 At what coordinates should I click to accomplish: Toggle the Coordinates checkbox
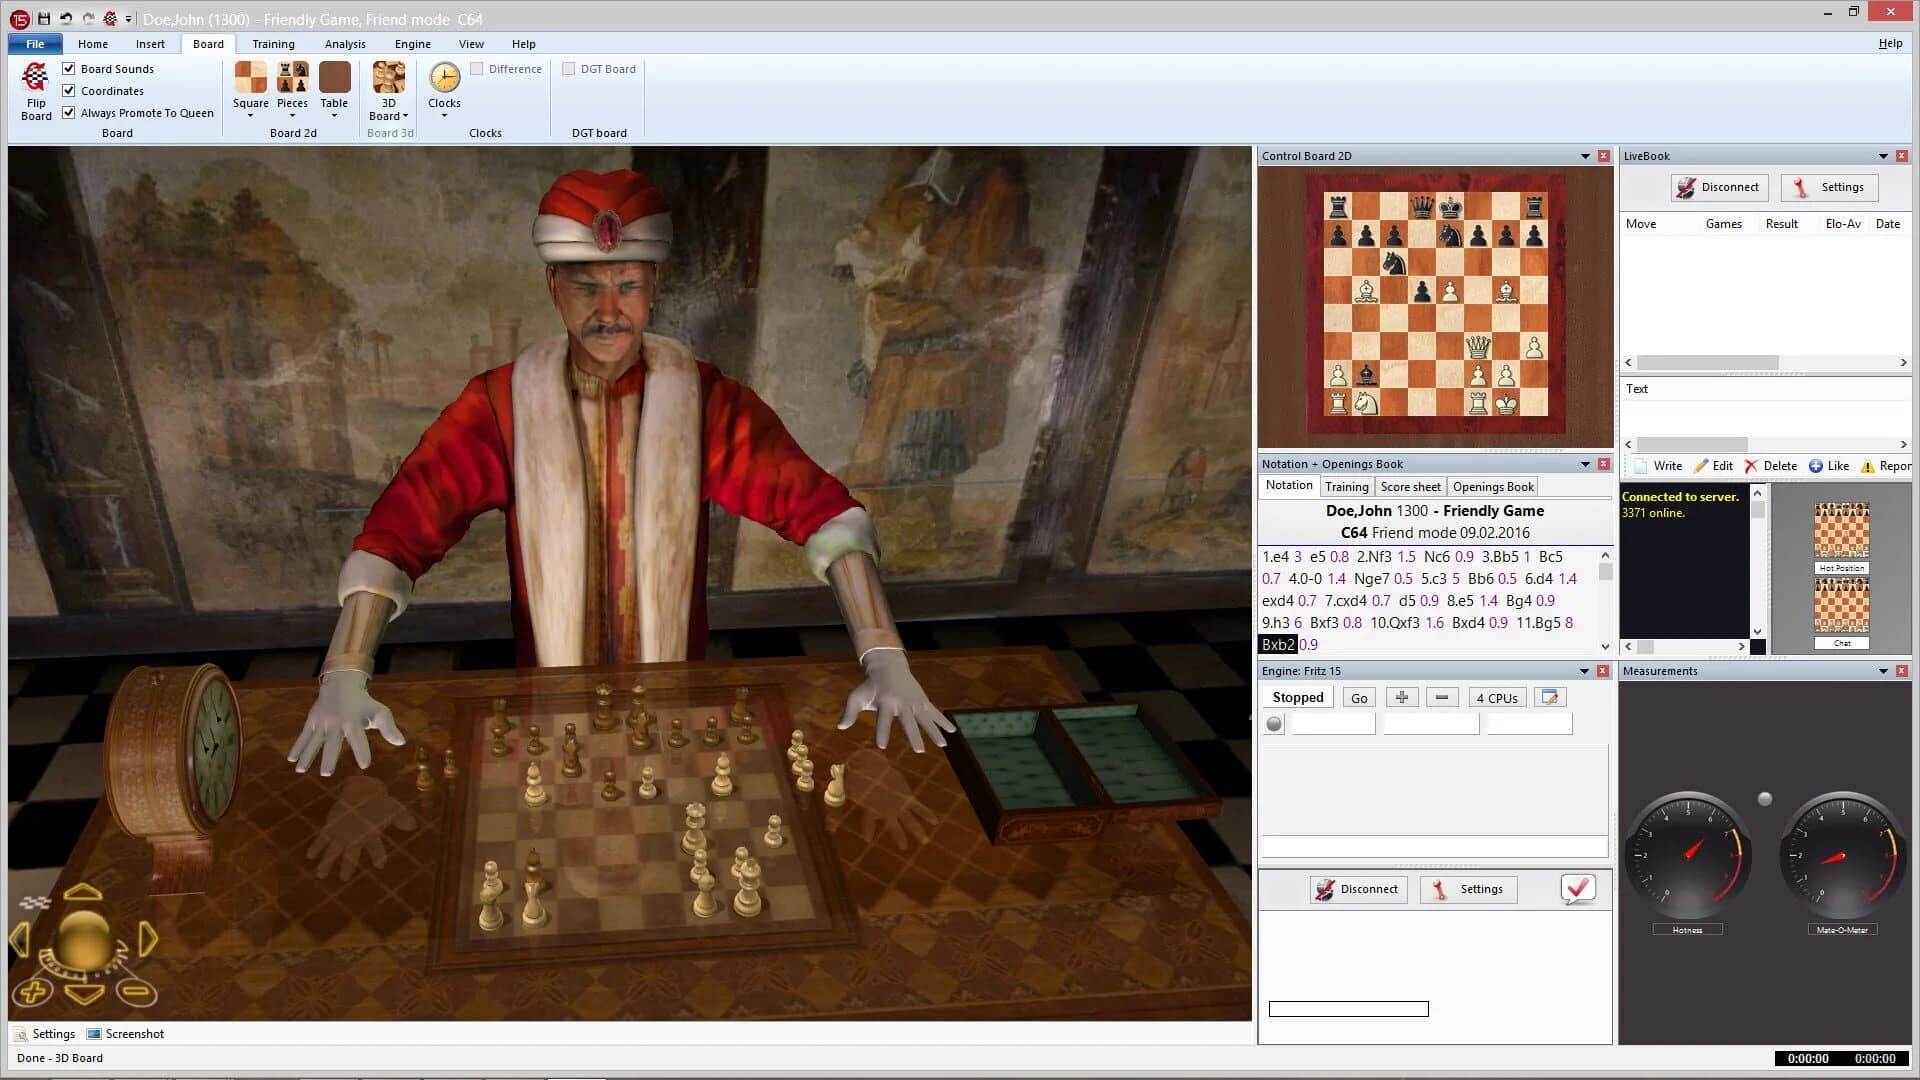68,90
